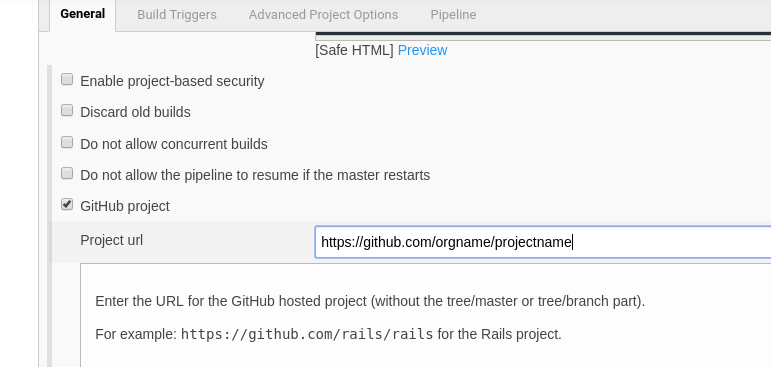Focus the Project url input field

point(543,242)
